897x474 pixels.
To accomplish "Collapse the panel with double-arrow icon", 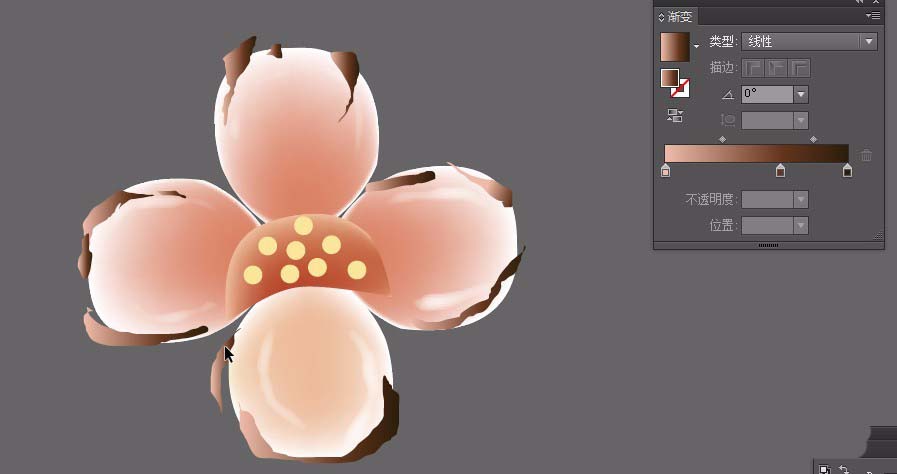I will tap(859, 2).
